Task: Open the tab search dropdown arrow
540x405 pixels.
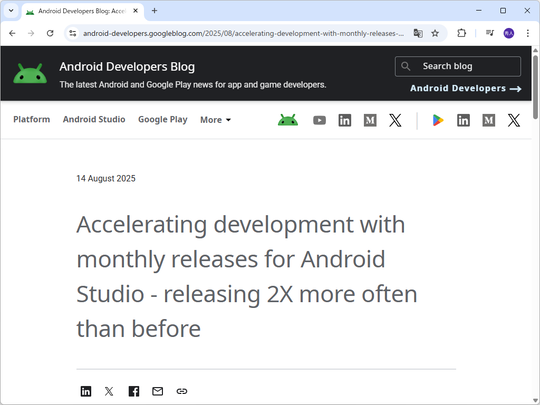Action: [11, 11]
